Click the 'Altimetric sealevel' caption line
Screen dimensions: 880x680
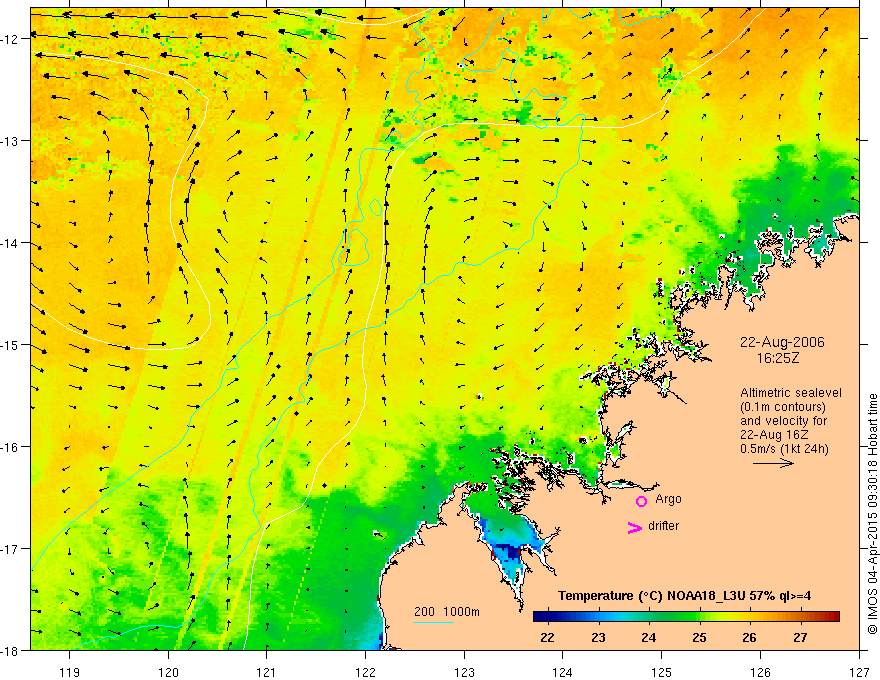coord(790,393)
